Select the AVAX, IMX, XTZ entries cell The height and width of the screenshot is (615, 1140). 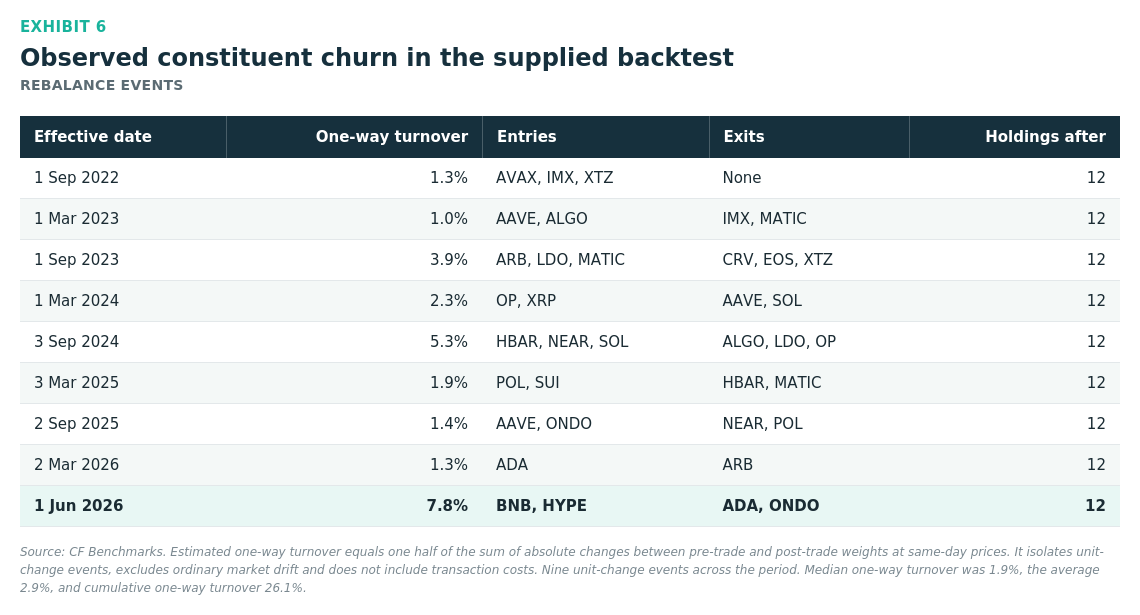(554, 178)
